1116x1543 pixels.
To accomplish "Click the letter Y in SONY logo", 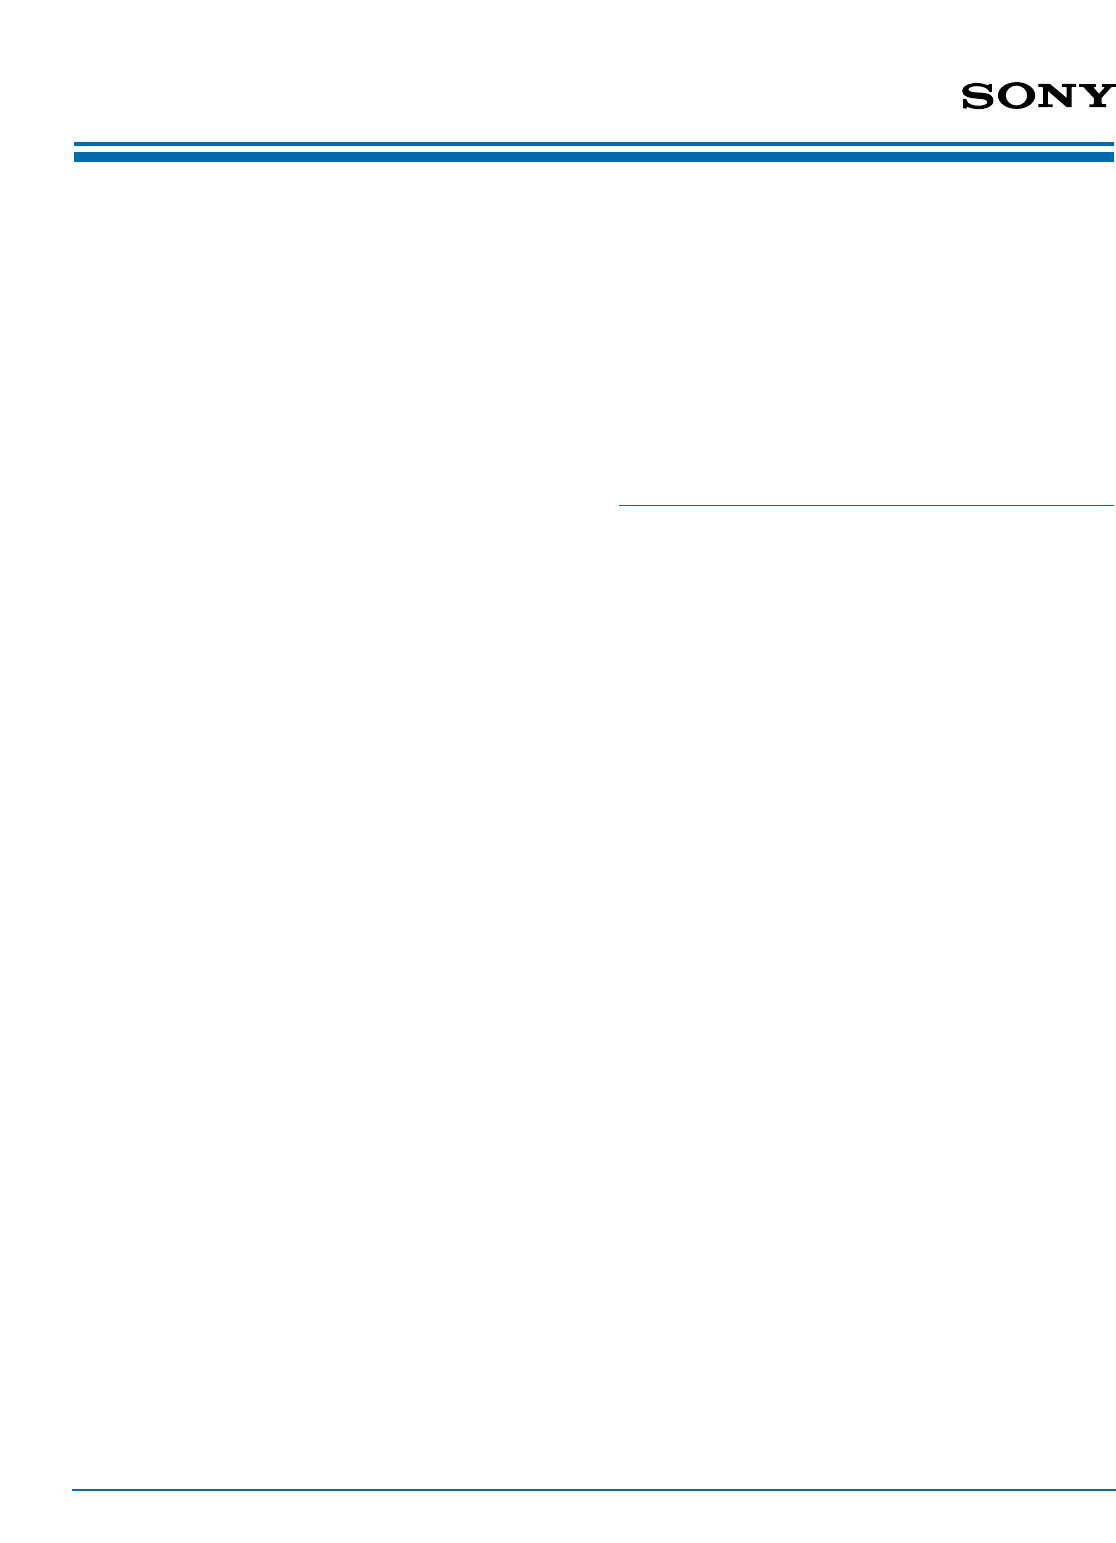I will pos(1097,96).
